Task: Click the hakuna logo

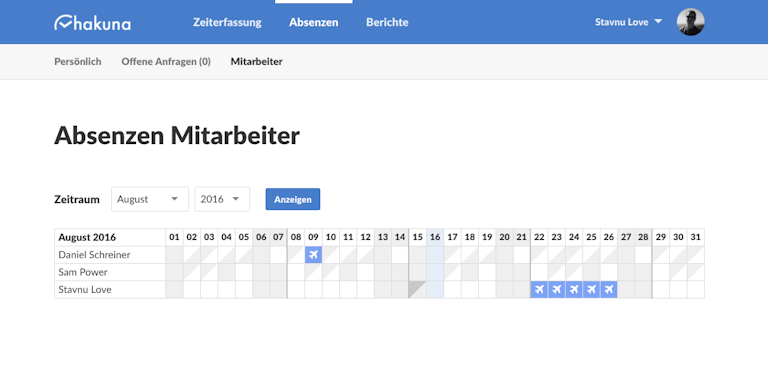Action: coord(93,23)
